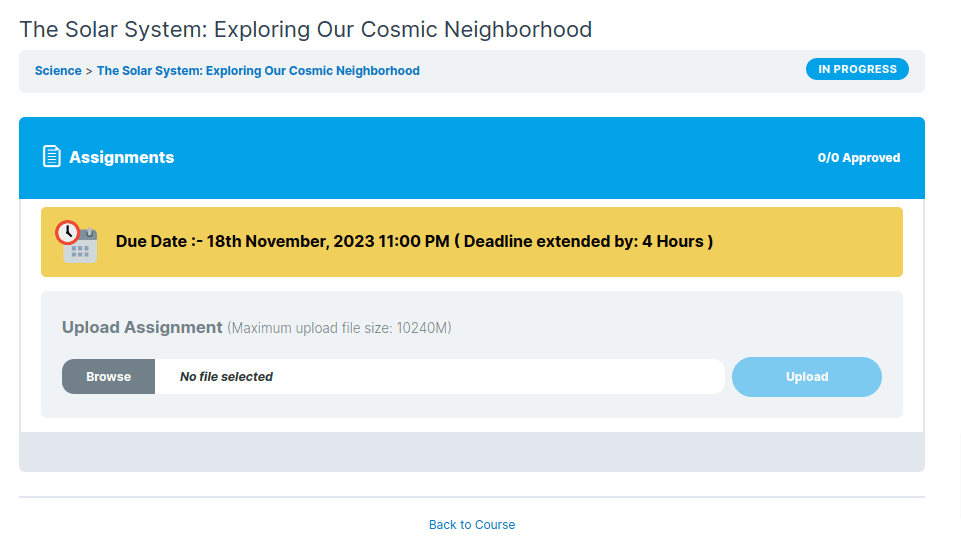Open the Science breadcrumb link
961x547 pixels.
[58, 71]
